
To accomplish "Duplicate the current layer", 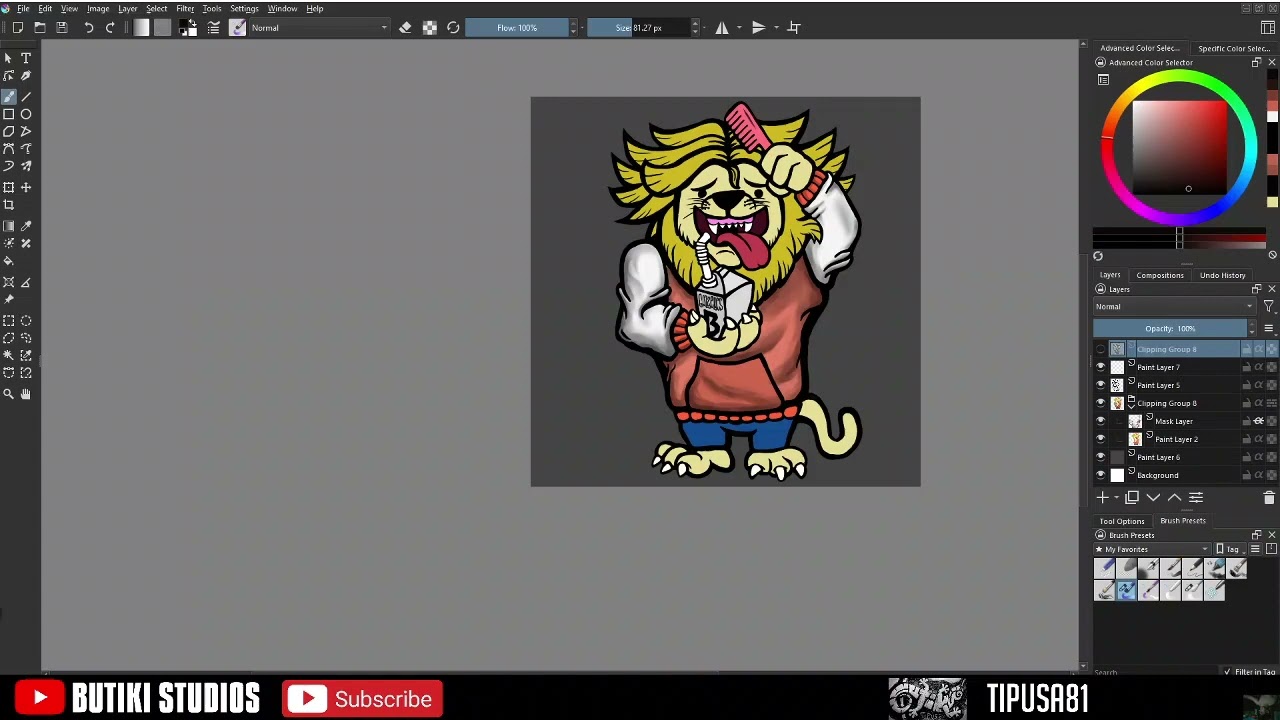I will pos(1132,497).
